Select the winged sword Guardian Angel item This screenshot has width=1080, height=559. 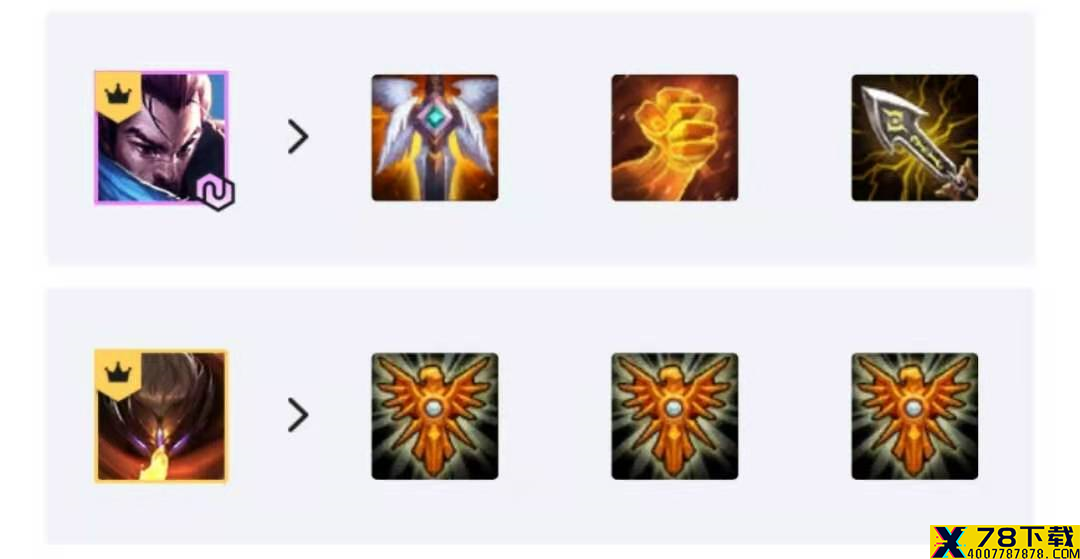tap(435, 138)
